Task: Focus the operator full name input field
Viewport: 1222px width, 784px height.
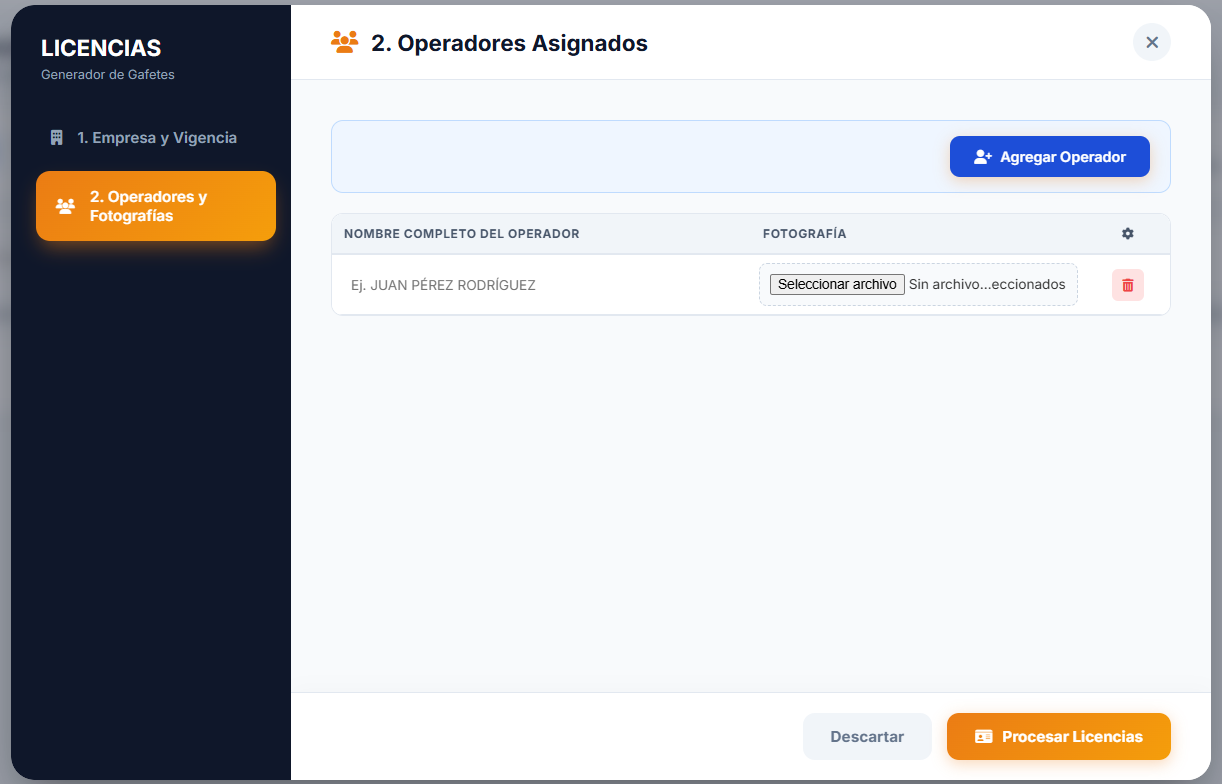Action: [543, 285]
